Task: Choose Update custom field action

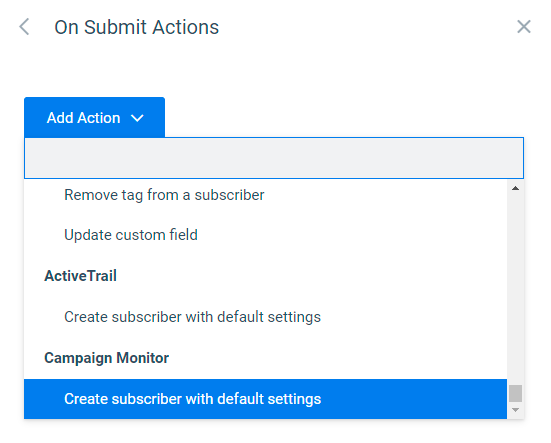Action: 265,235
